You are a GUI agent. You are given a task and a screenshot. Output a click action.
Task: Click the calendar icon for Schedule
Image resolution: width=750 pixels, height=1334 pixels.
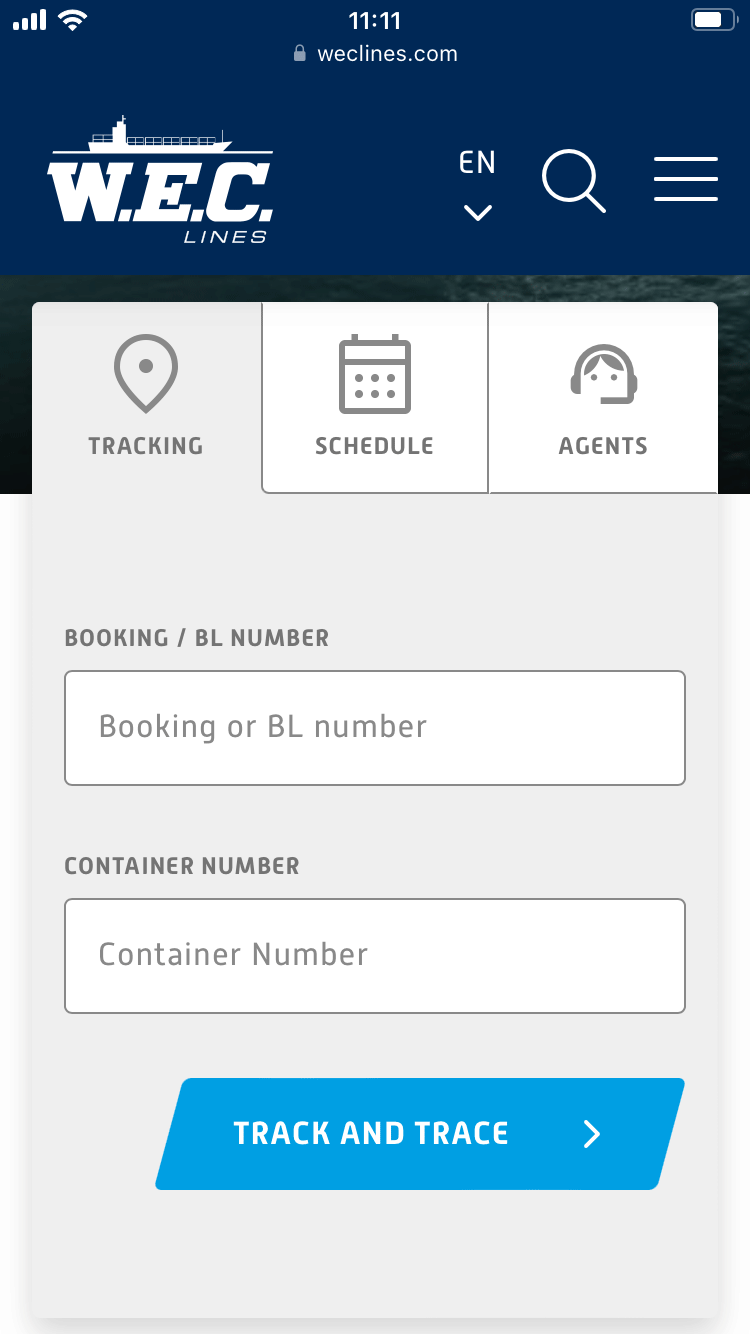(x=375, y=374)
